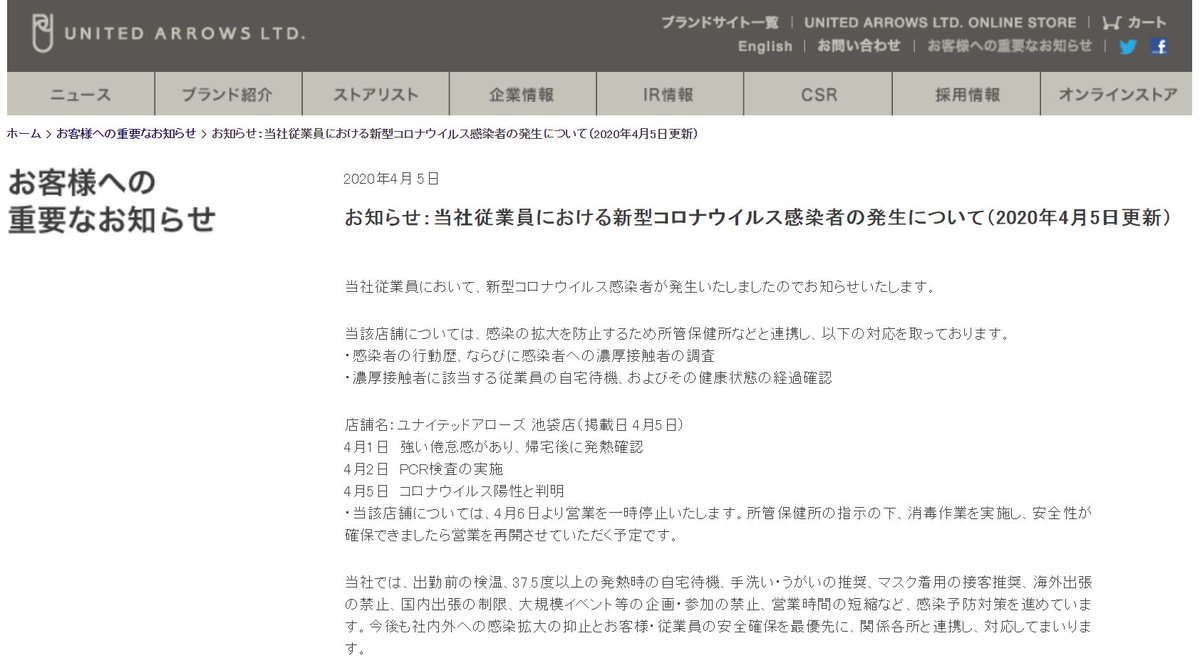Screen dimensions: 1200x663
Task: Open the オンラインストア menu tab
Action: point(1117,95)
